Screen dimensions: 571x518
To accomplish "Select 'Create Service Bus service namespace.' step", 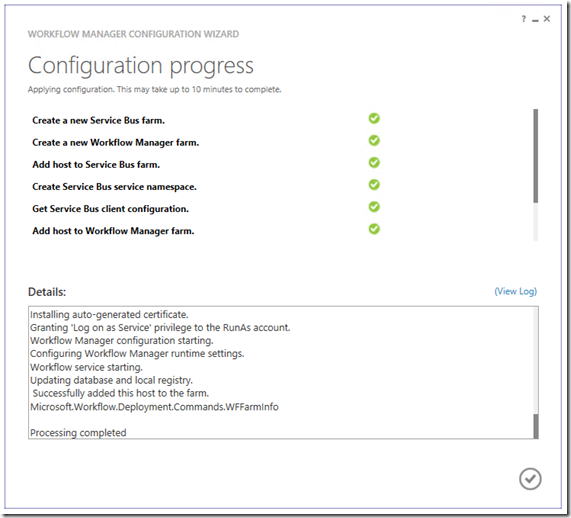I will click(114, 187).
